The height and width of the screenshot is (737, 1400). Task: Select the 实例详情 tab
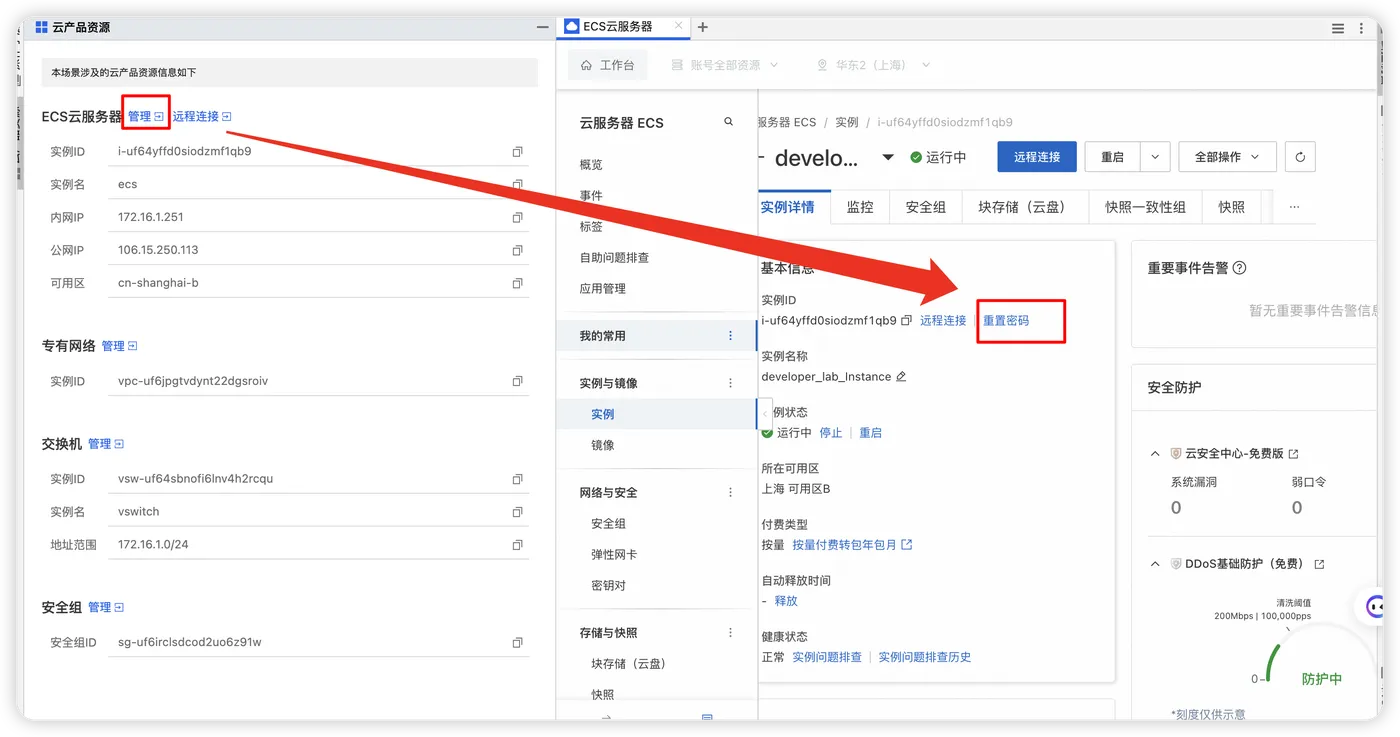787,207
